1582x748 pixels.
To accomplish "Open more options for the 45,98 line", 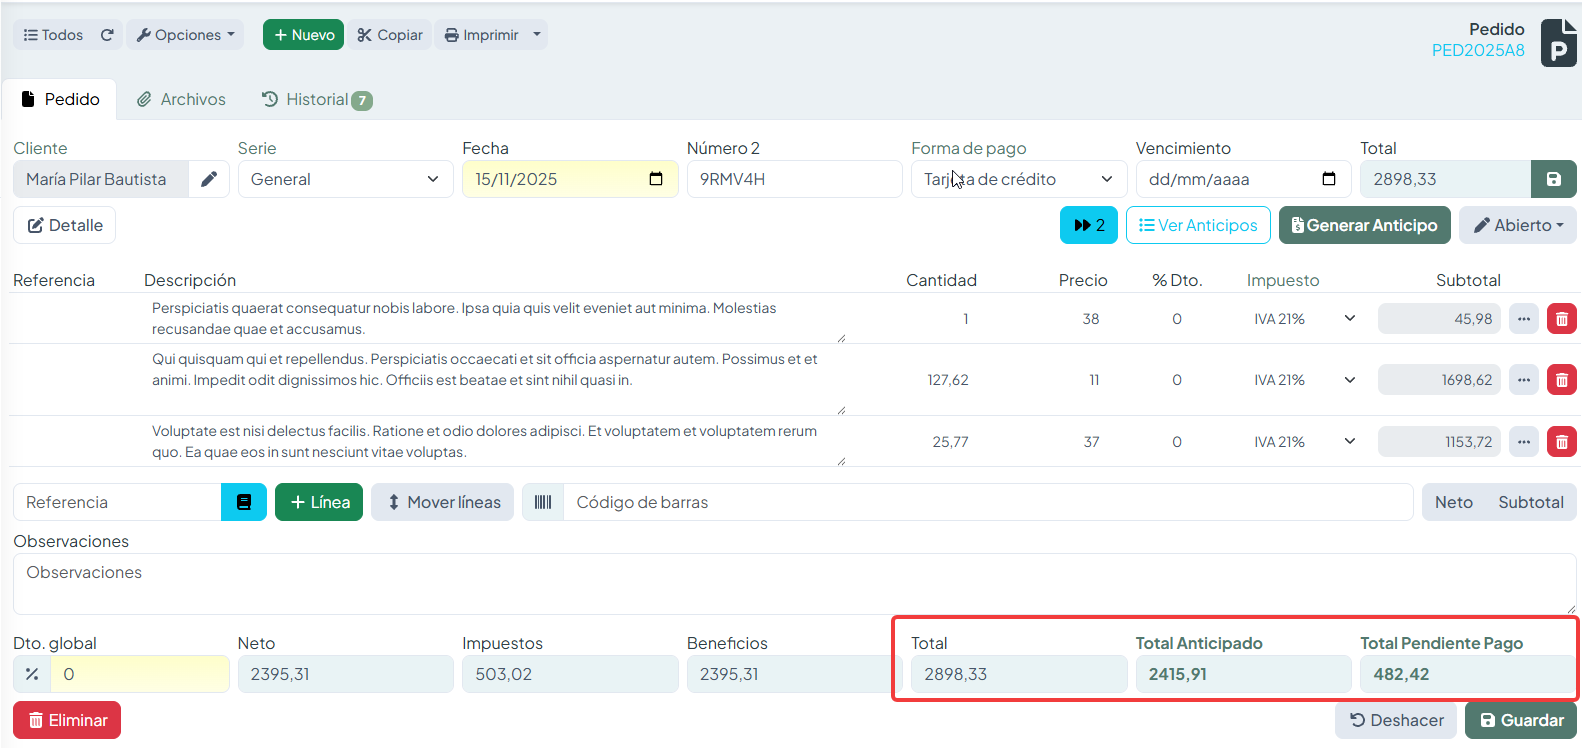I will [x=1524, y=319].
